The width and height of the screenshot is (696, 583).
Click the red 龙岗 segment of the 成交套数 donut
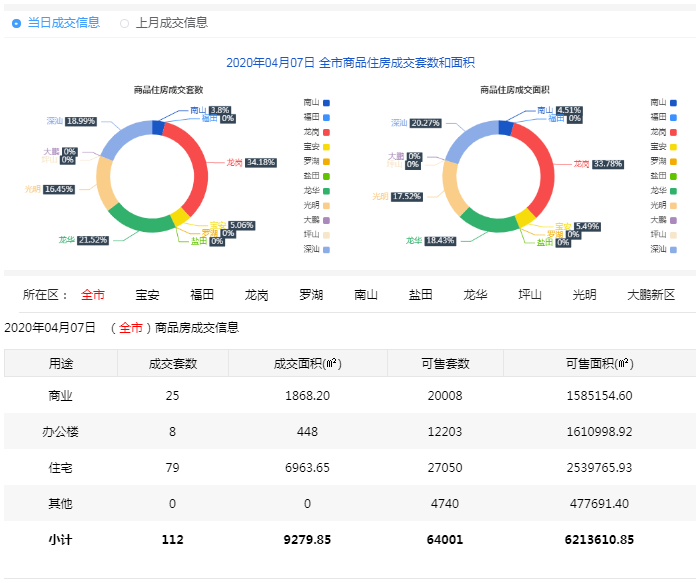[x=197, y=161]
